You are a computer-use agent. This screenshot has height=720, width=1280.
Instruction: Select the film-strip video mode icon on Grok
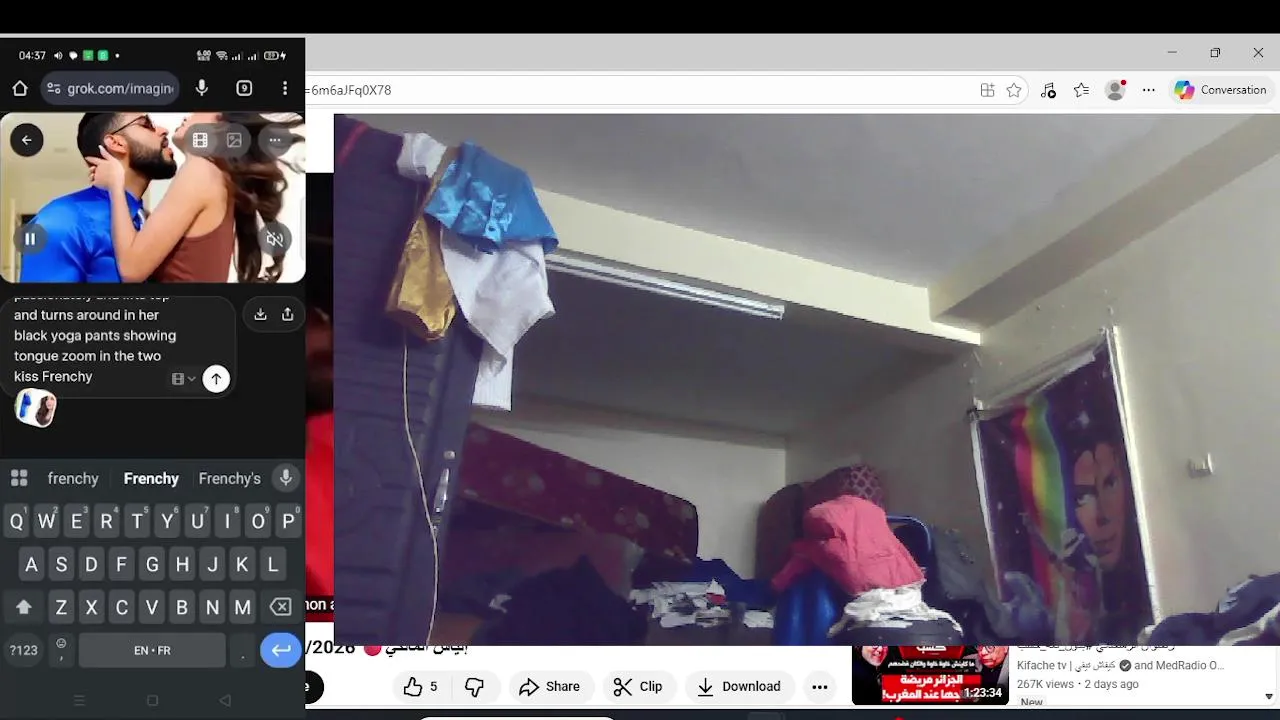[x=200, y=141]
